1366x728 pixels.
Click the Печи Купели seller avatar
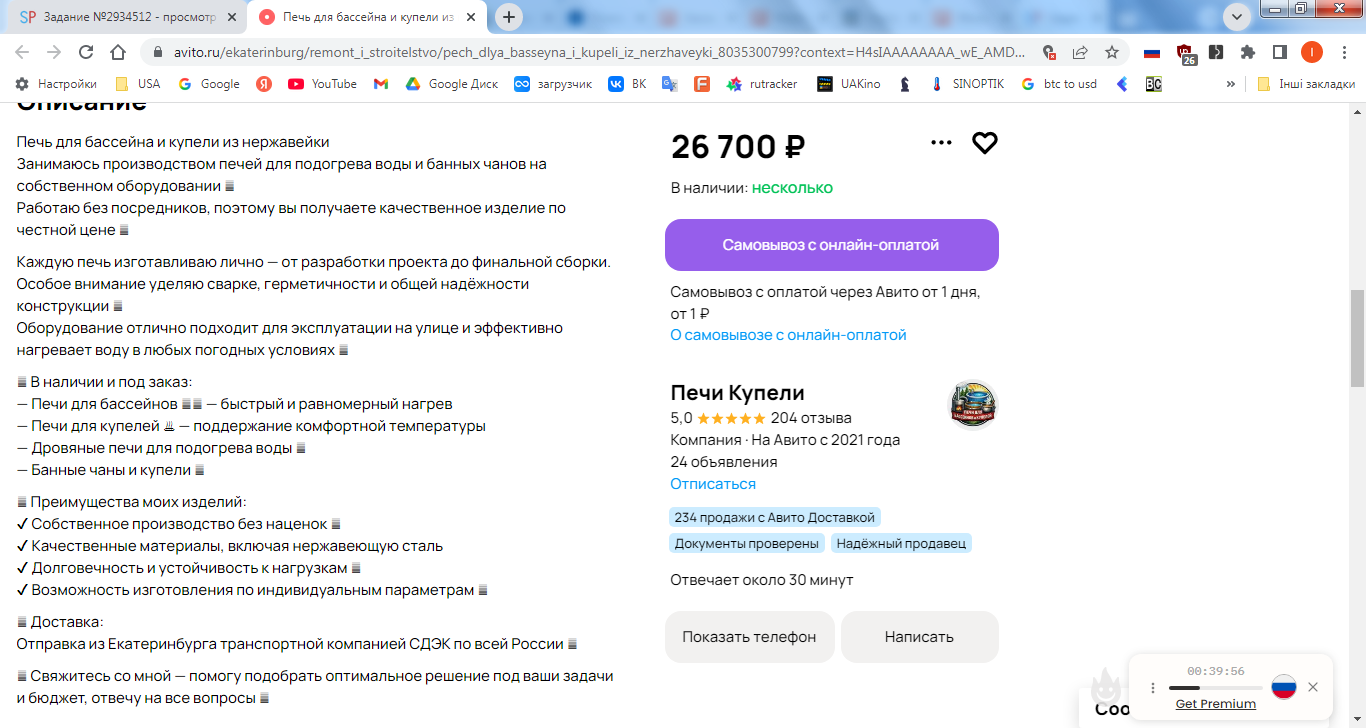(972, 404)
